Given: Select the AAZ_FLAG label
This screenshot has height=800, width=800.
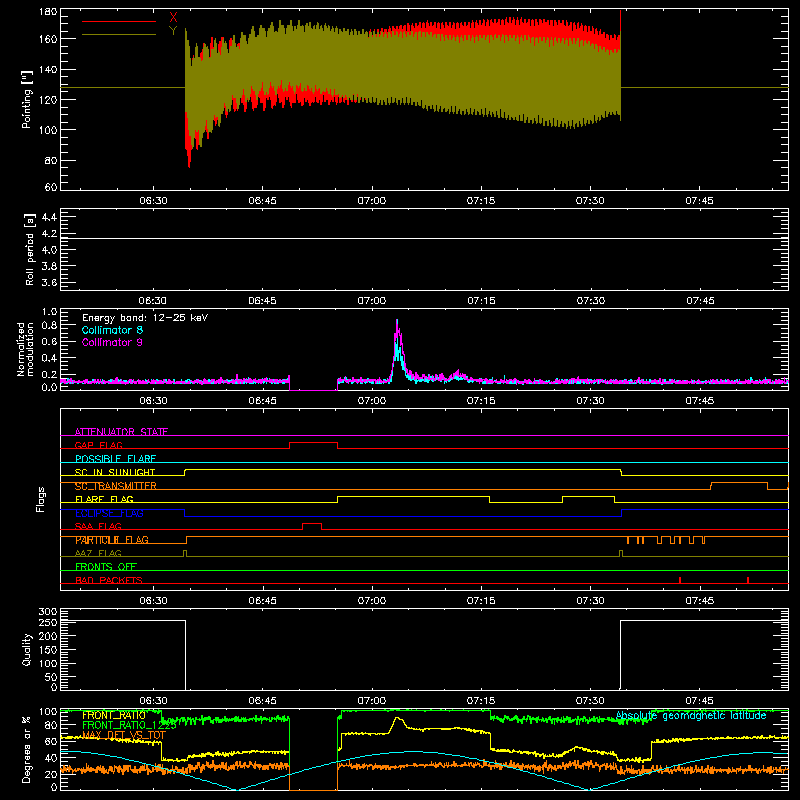Looking at the screenshot, I should tap(98, 553).
